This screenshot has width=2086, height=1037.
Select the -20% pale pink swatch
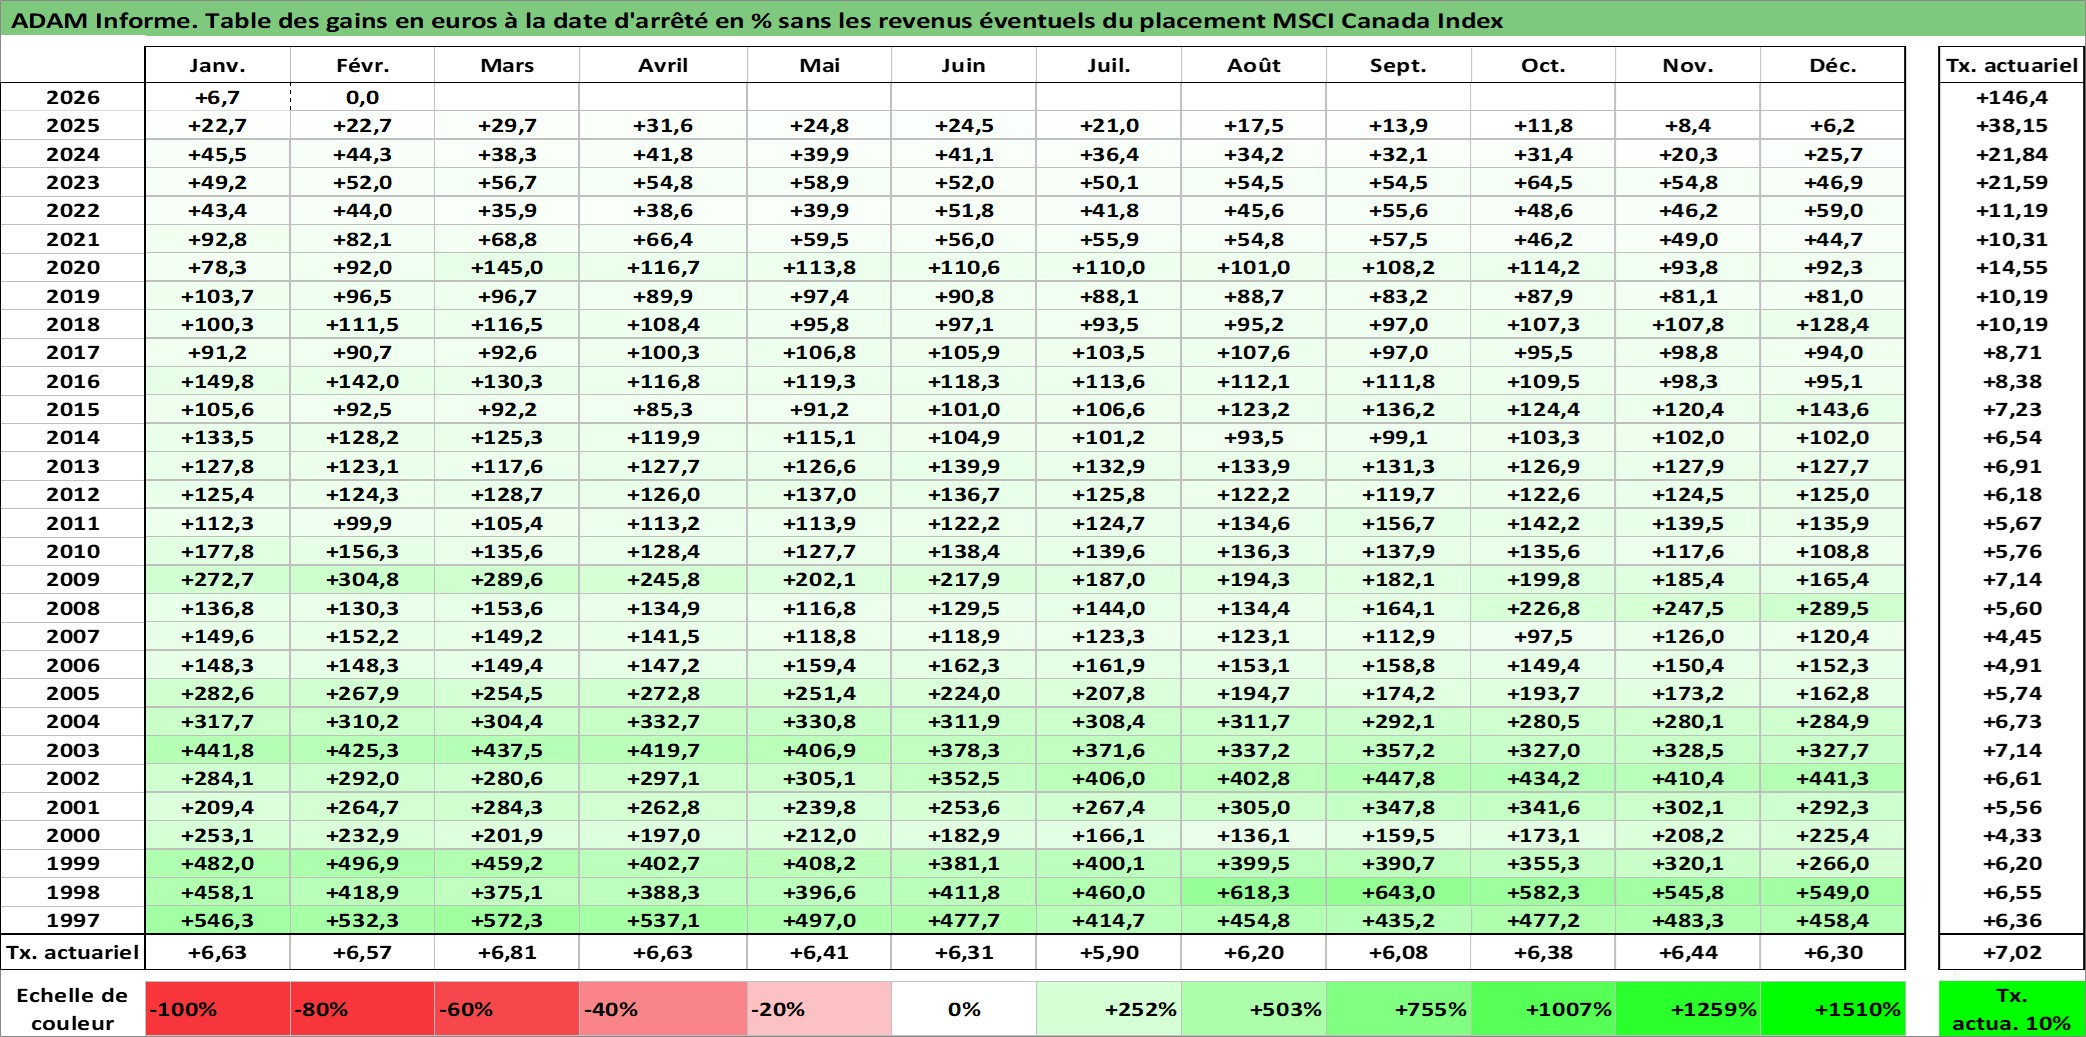point(819,1009)
